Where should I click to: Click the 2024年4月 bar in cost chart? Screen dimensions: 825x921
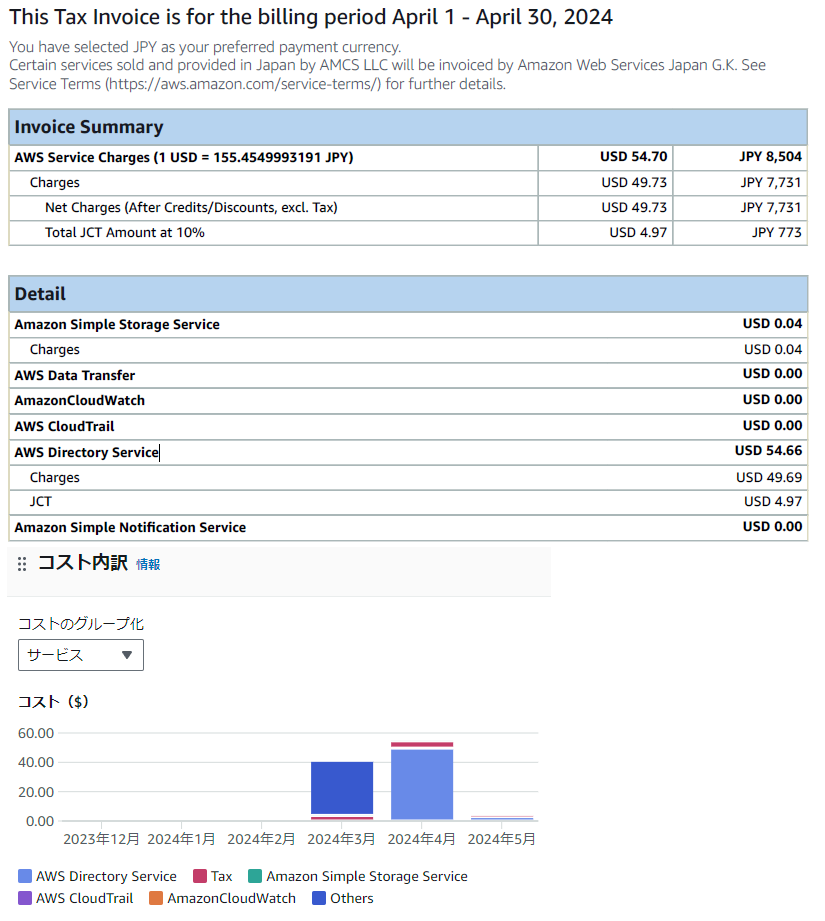tap(422, 785)
